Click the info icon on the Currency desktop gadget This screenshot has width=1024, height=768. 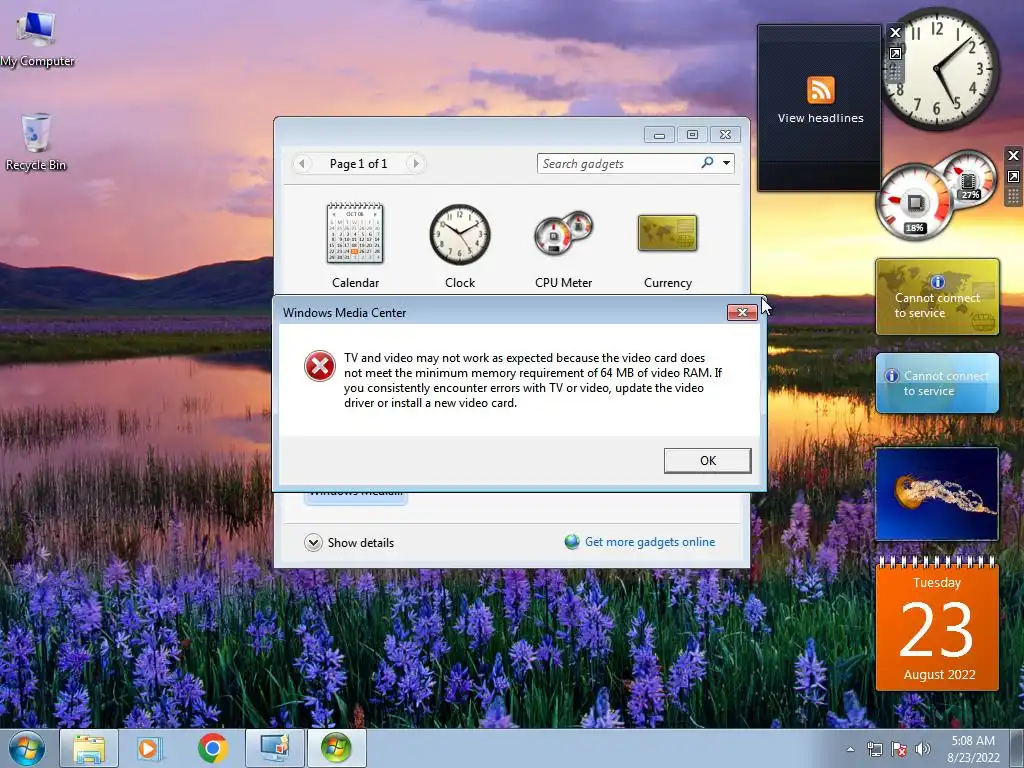[x=938, y=282]
